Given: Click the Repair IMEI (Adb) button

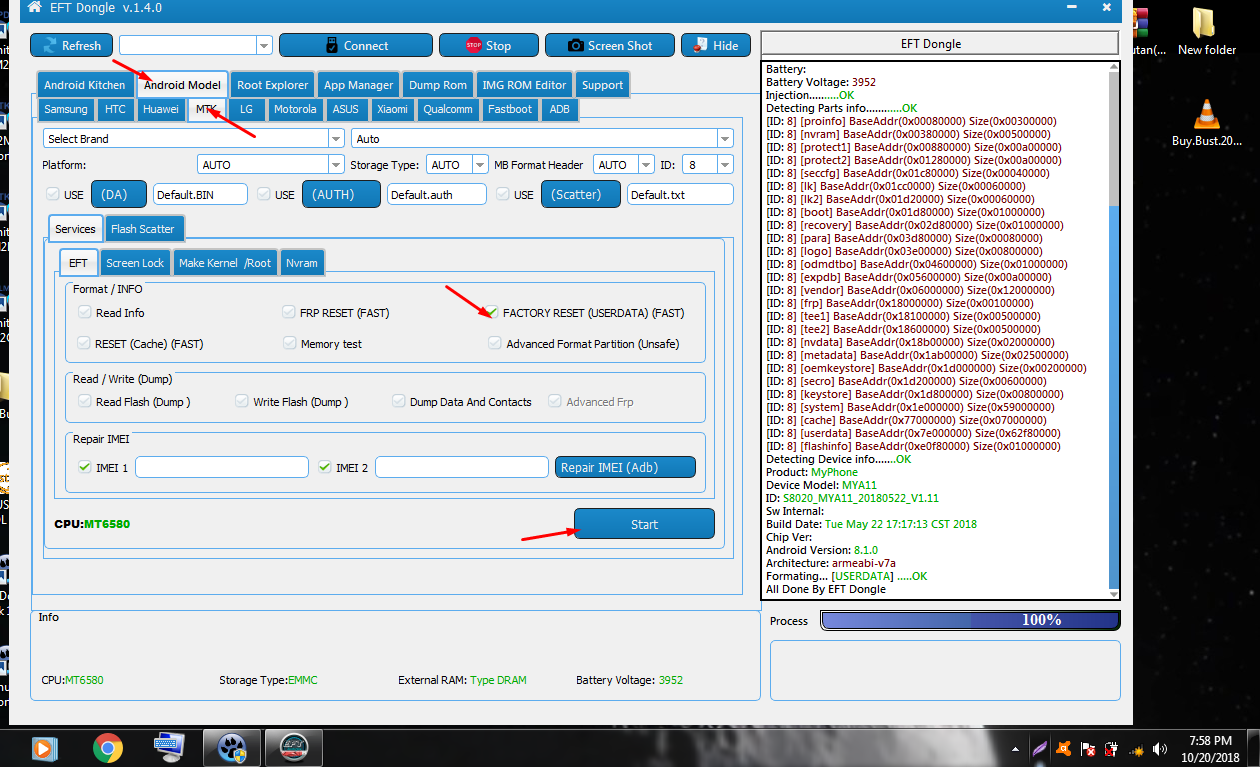Looking at the screenshot, I should pos(625,467).
